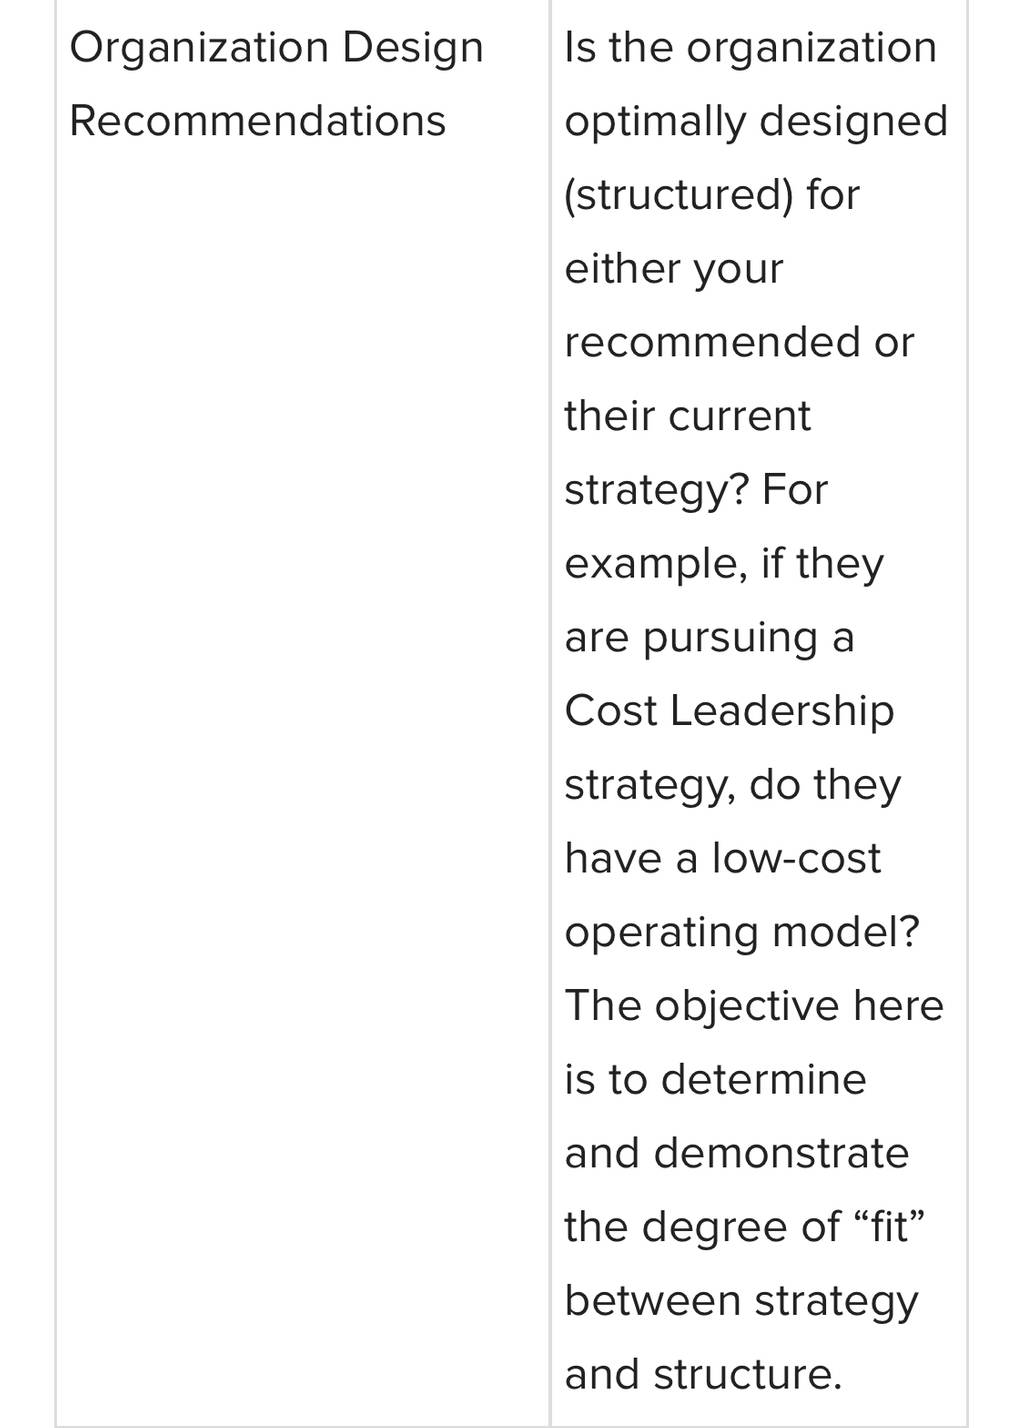Image resolution: width=1024 pixels, height=1428 pixels.
Task: Click the word 'Recommendations' in left cell
Action: (x=257, y=121)
